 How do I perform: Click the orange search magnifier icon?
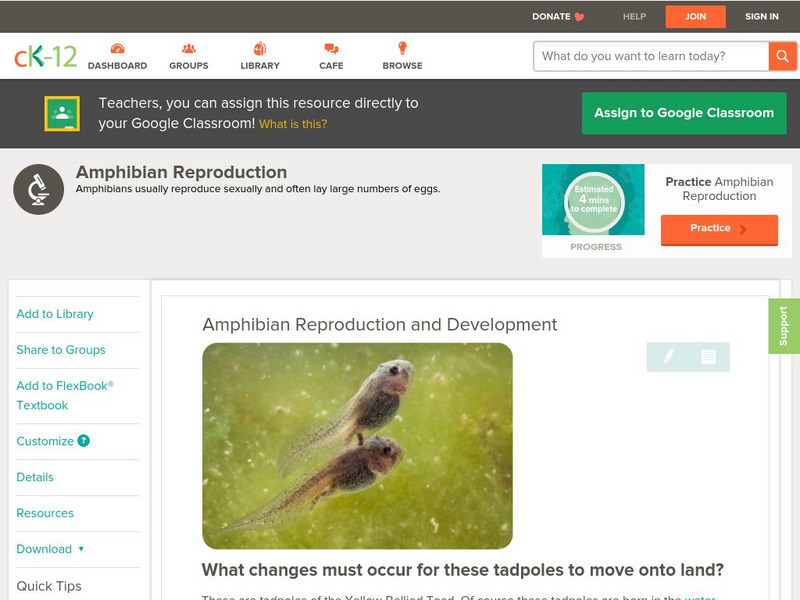tap(783, 56)
